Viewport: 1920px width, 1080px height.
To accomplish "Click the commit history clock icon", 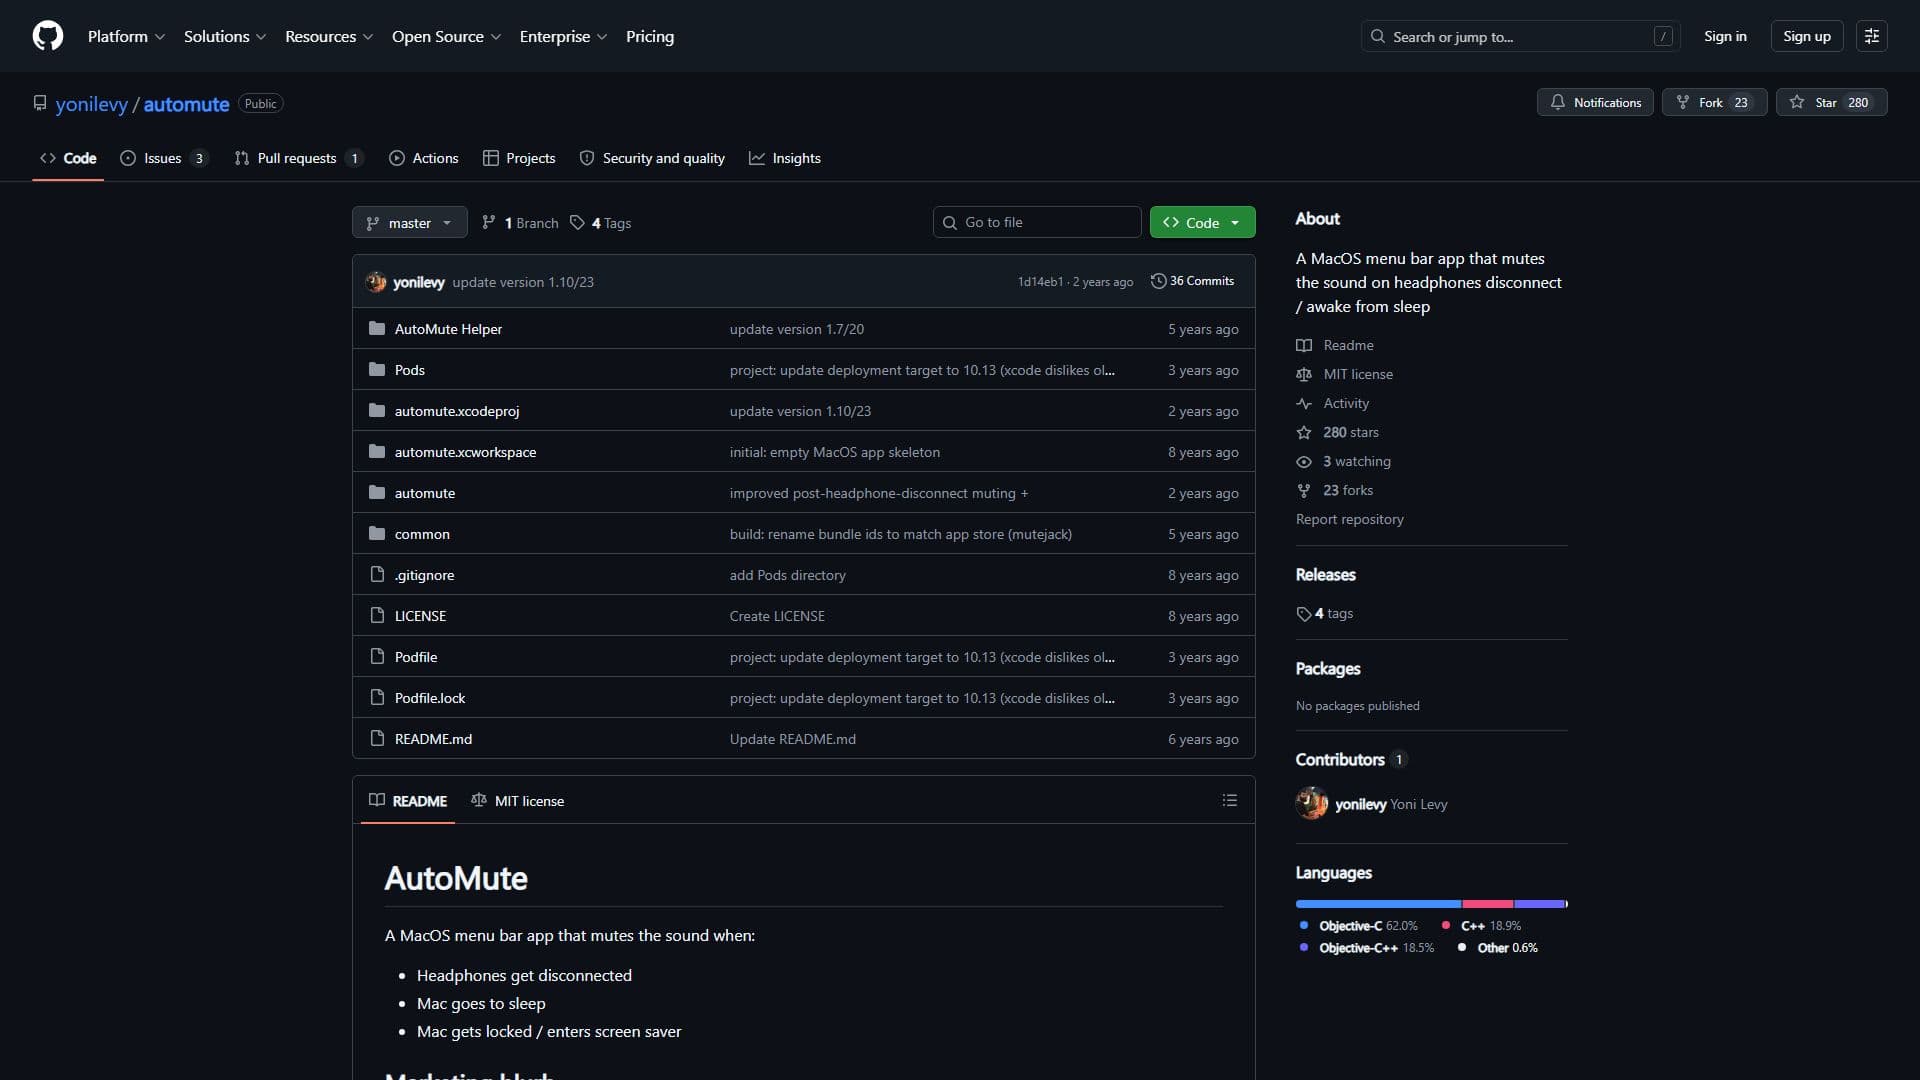I will (x=1158, y=281).
